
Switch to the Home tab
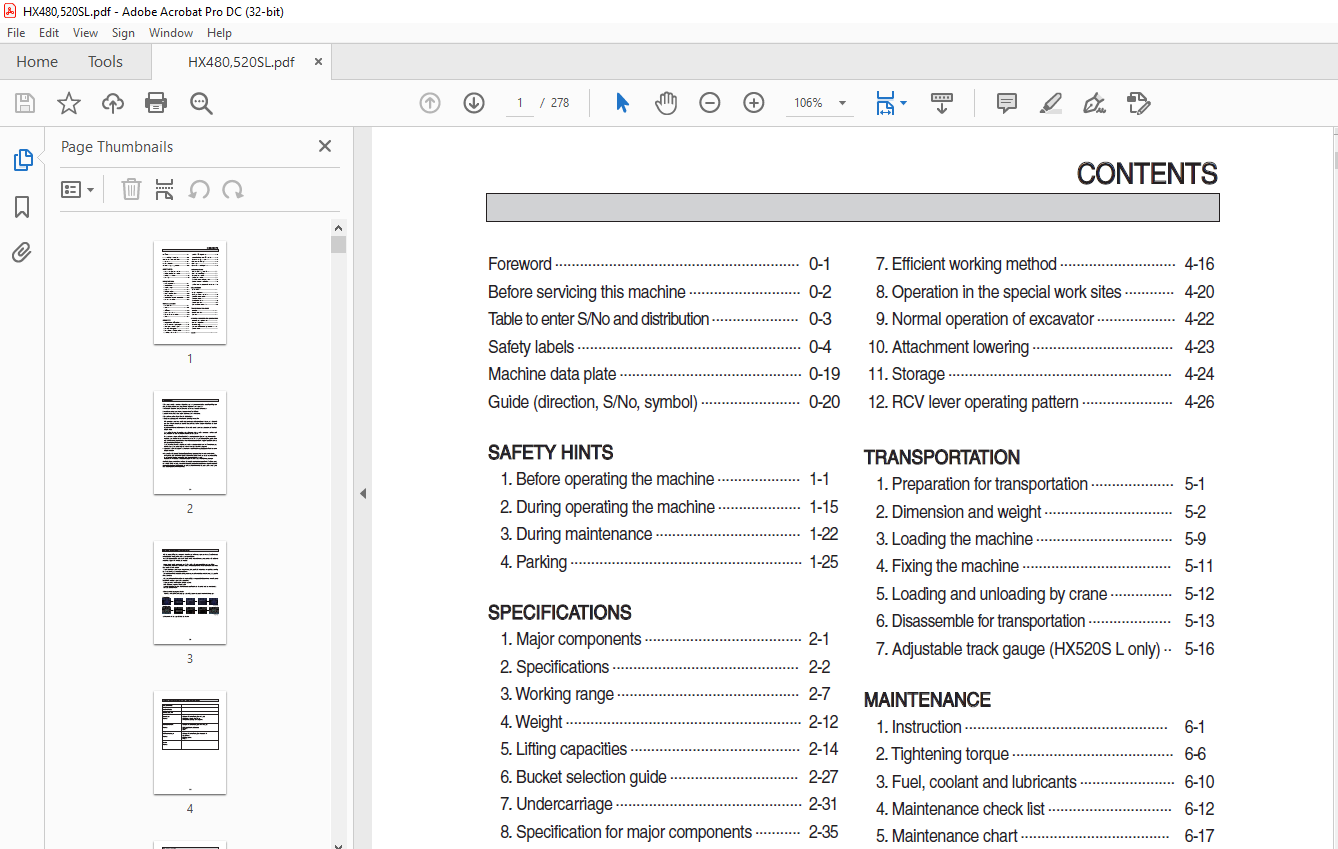tap(37, 62)
